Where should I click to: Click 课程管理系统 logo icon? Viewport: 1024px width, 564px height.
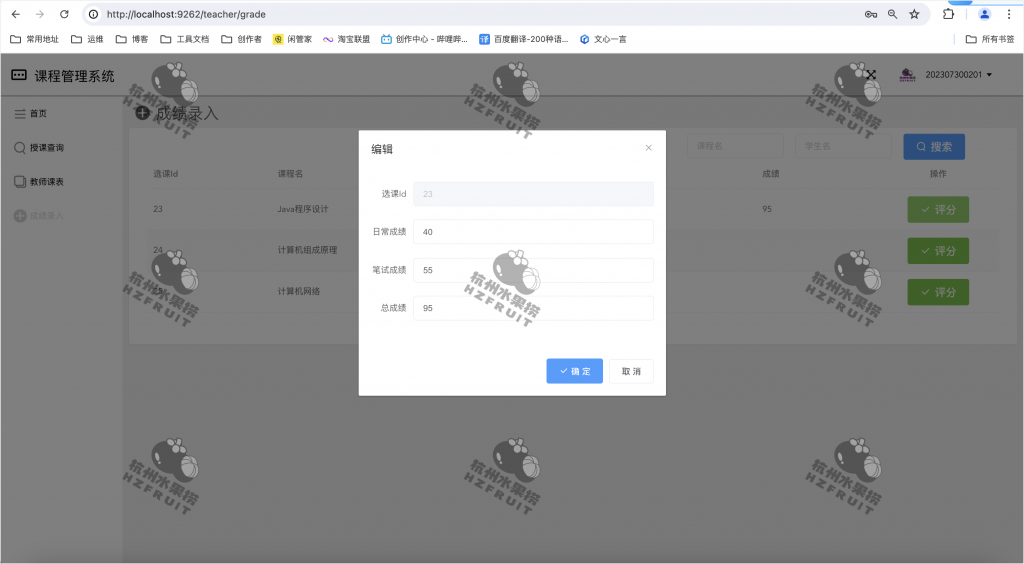pyautogui.click(x=19, y=75)
